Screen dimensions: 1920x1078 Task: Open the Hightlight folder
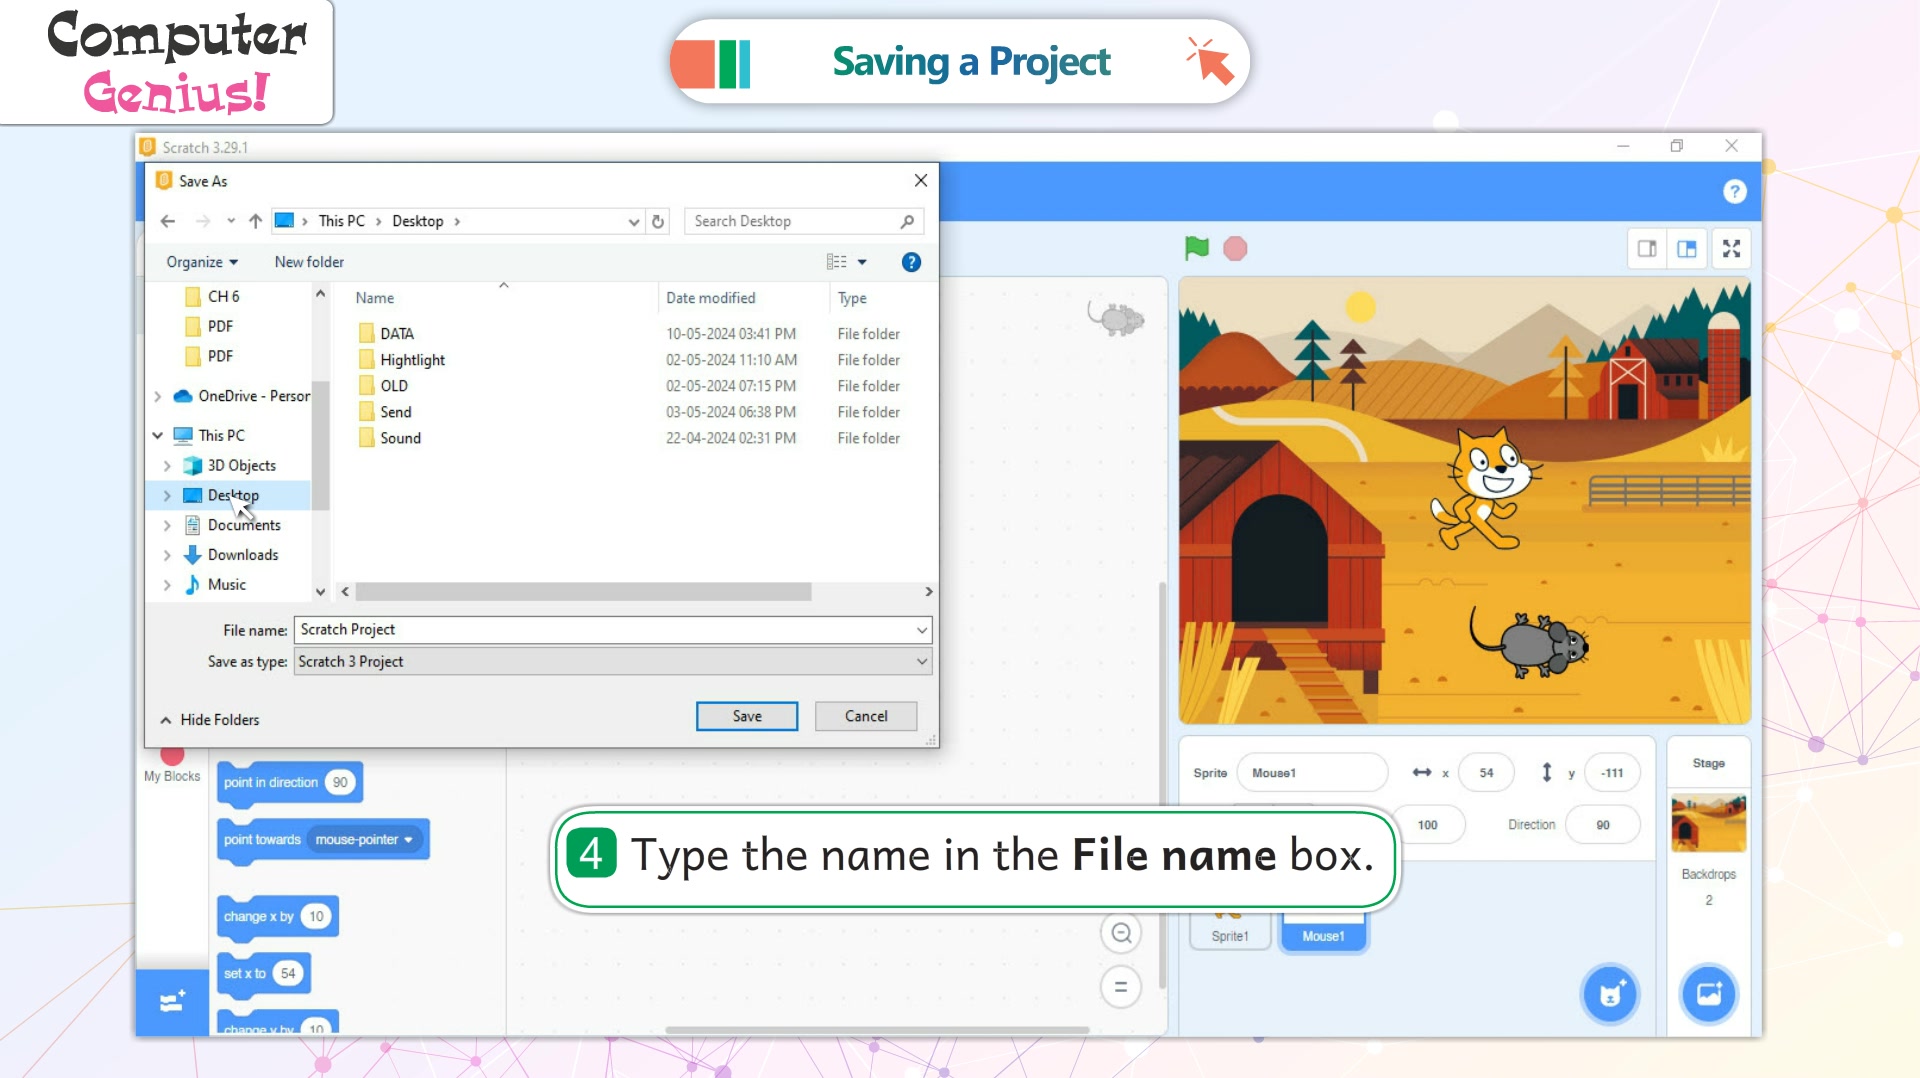(412, 359)
